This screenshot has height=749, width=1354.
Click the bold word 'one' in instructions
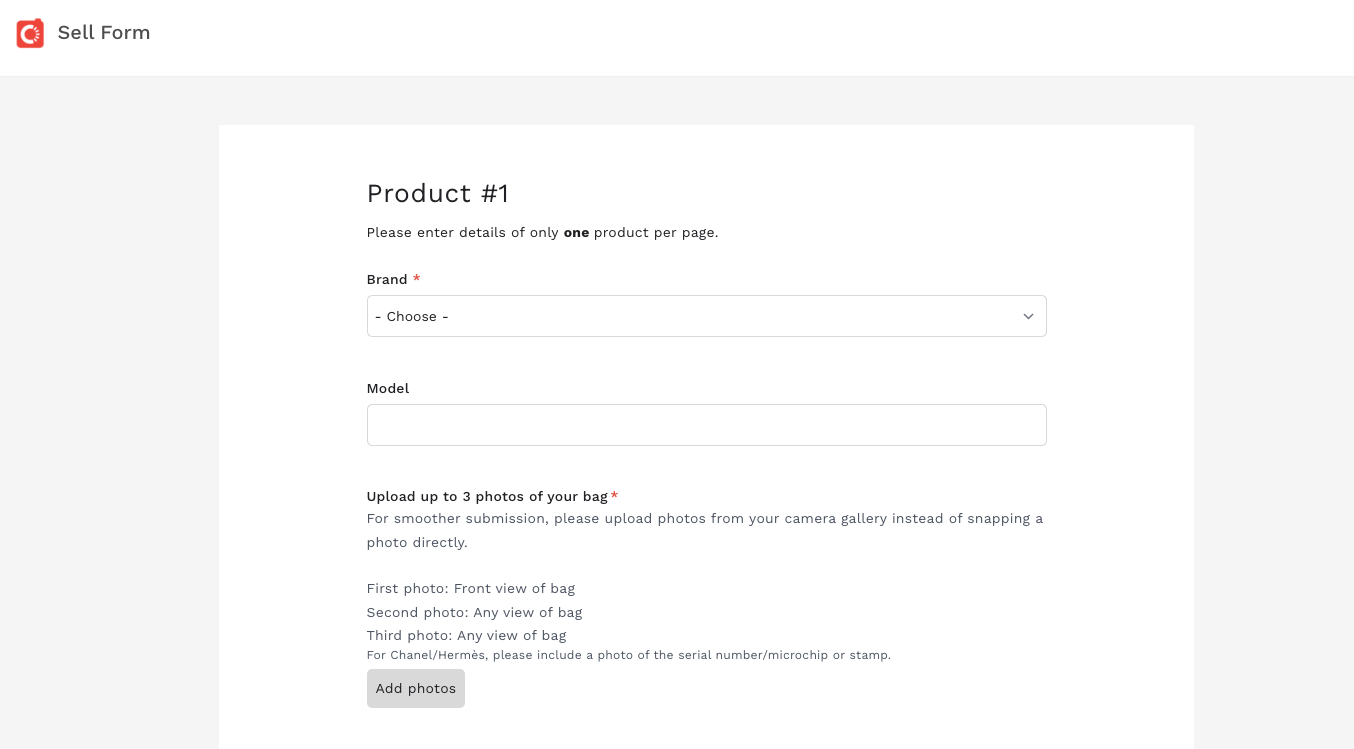coord(576,233)
